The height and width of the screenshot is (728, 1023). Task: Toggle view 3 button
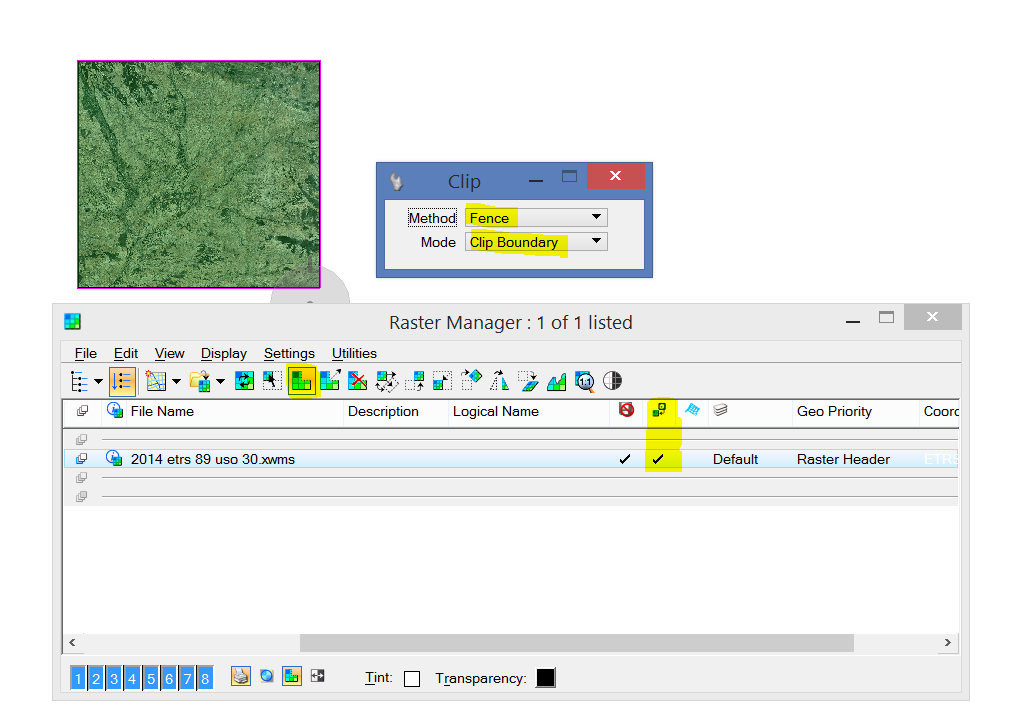click(x=114, y=678)
